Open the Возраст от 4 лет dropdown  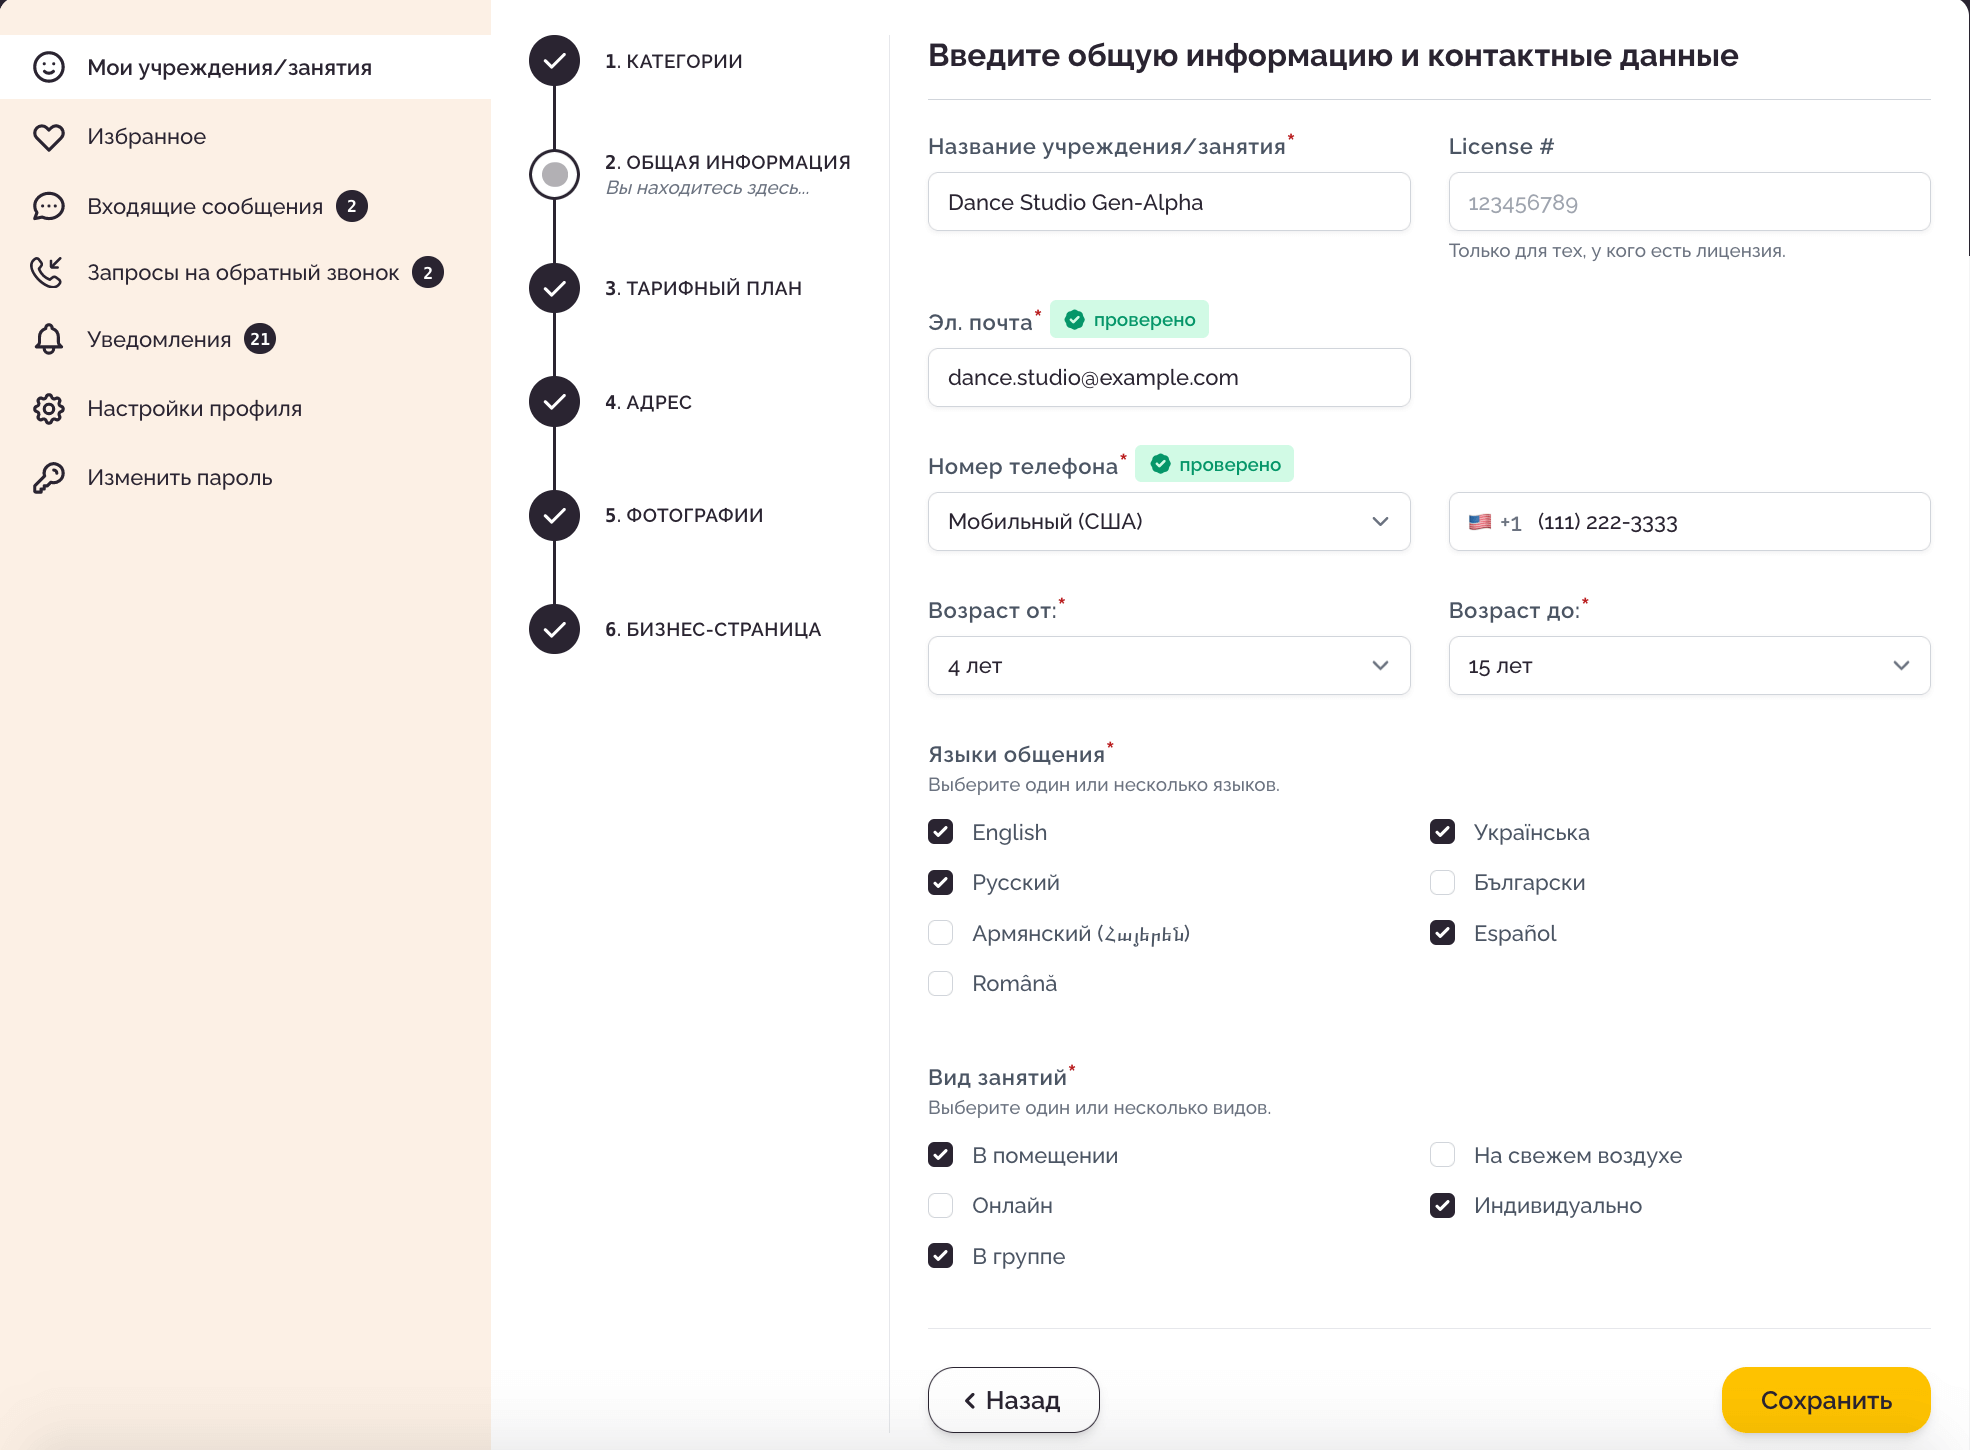[1169, 666]
